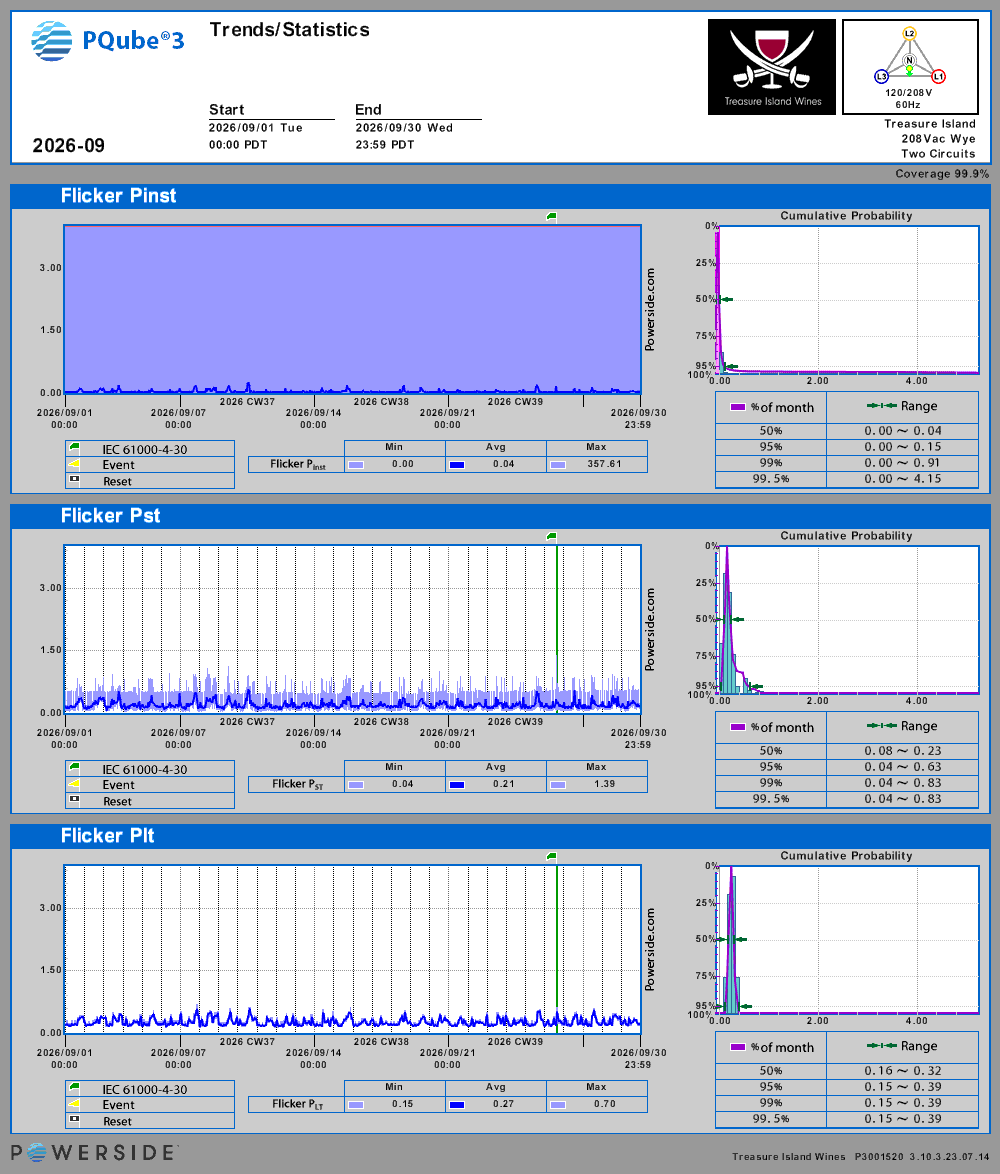The height and width of the screenshot is (1174, 1000).
Task: Click the green vertical marker line in Pst chart
Action: (x=556, y=629)
